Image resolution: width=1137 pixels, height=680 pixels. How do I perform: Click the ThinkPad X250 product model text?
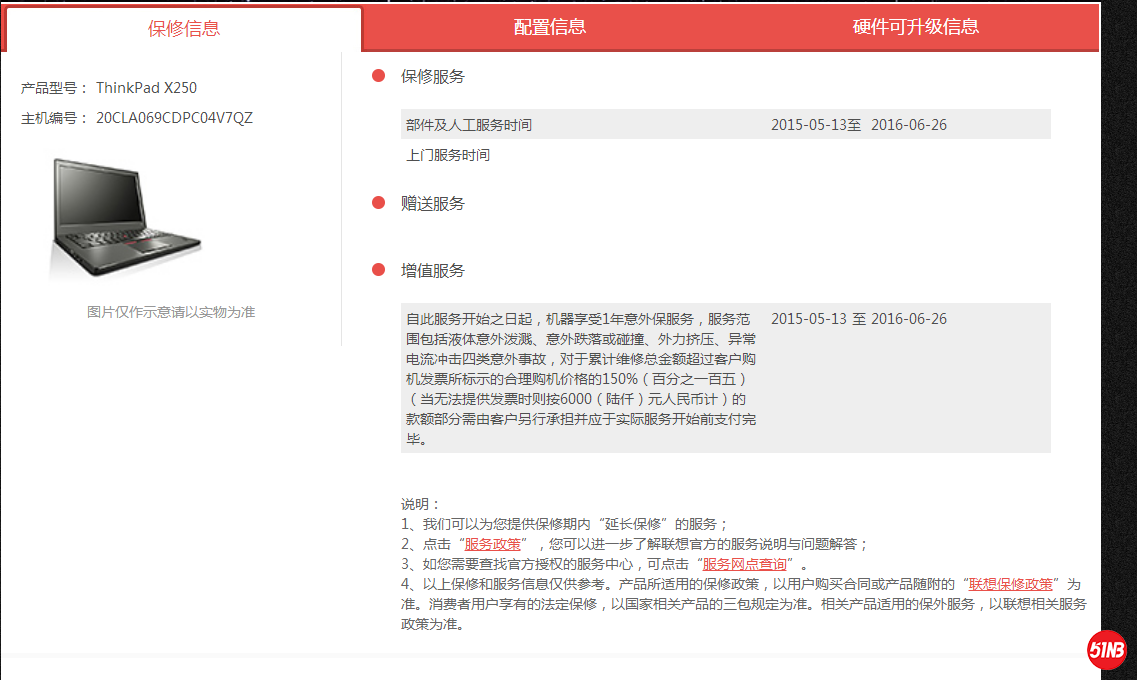coord(146,88)
